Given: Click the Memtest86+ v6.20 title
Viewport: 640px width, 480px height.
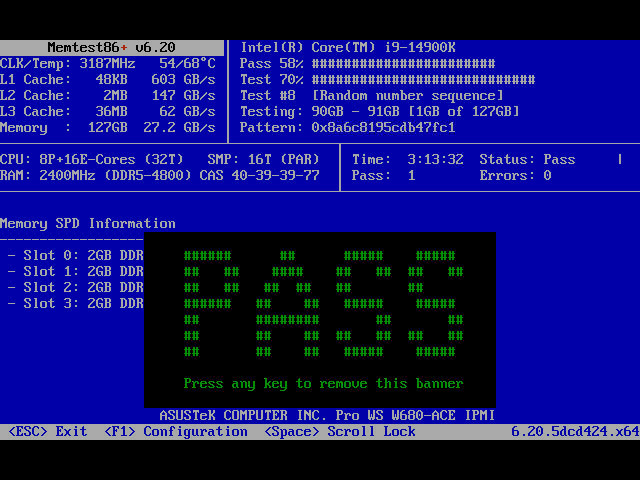Looking at the screenshot, I should [111, 47].
